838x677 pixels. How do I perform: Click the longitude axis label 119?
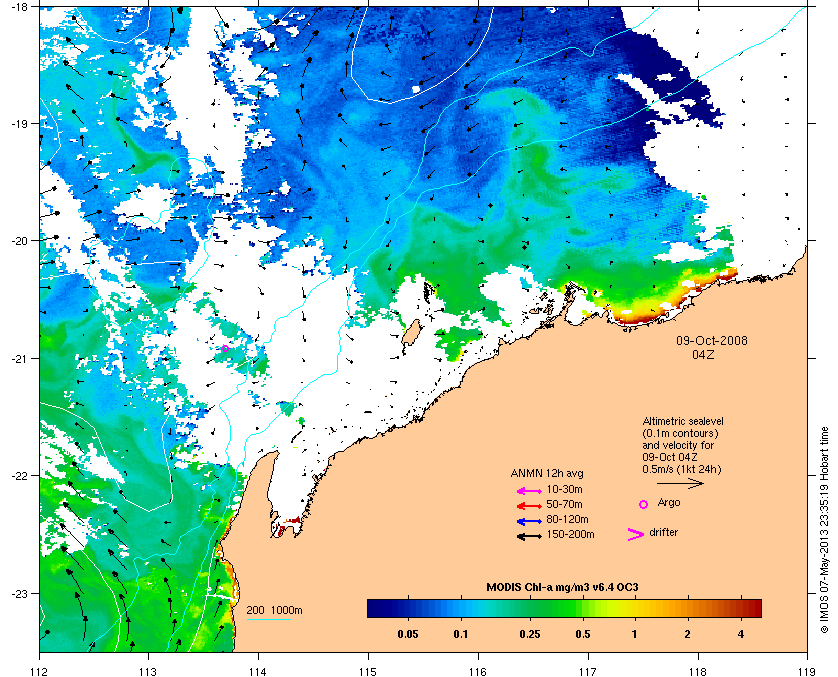pyautogui.click(x=808, y=672)
